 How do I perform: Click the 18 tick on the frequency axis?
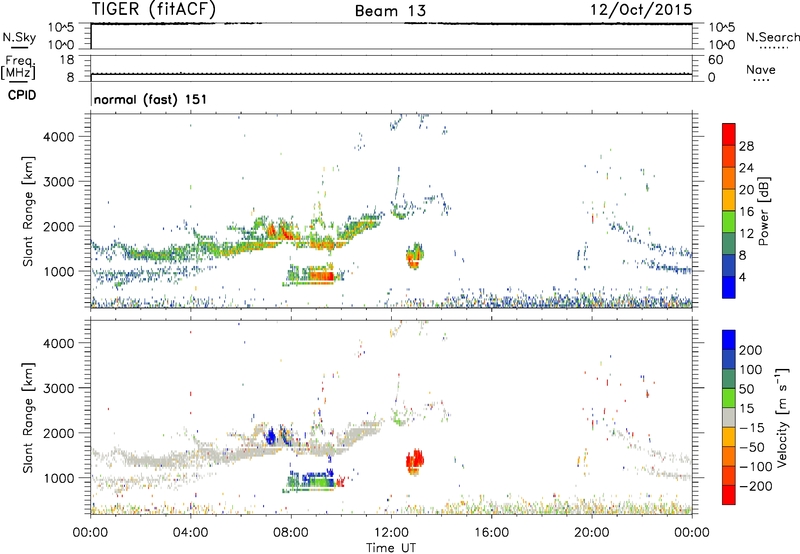[x=67, y=60]
